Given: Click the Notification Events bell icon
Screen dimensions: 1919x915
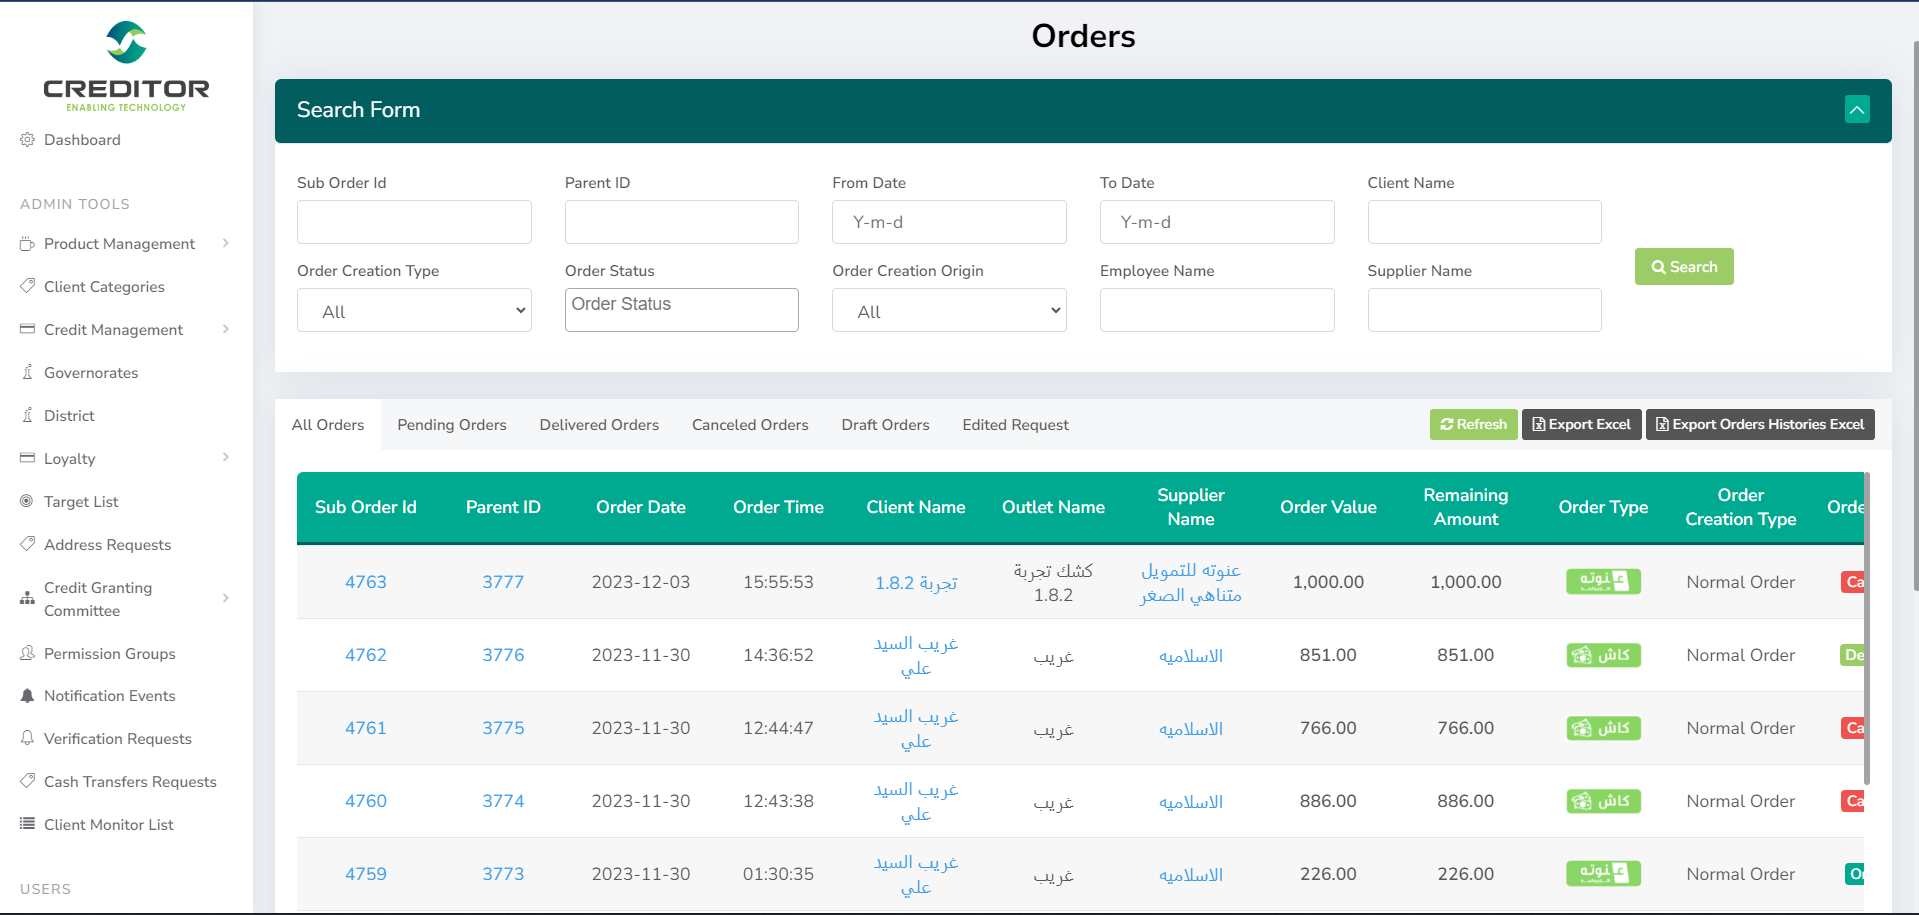Looking at the screenshot, I should [x=27, y=696].
